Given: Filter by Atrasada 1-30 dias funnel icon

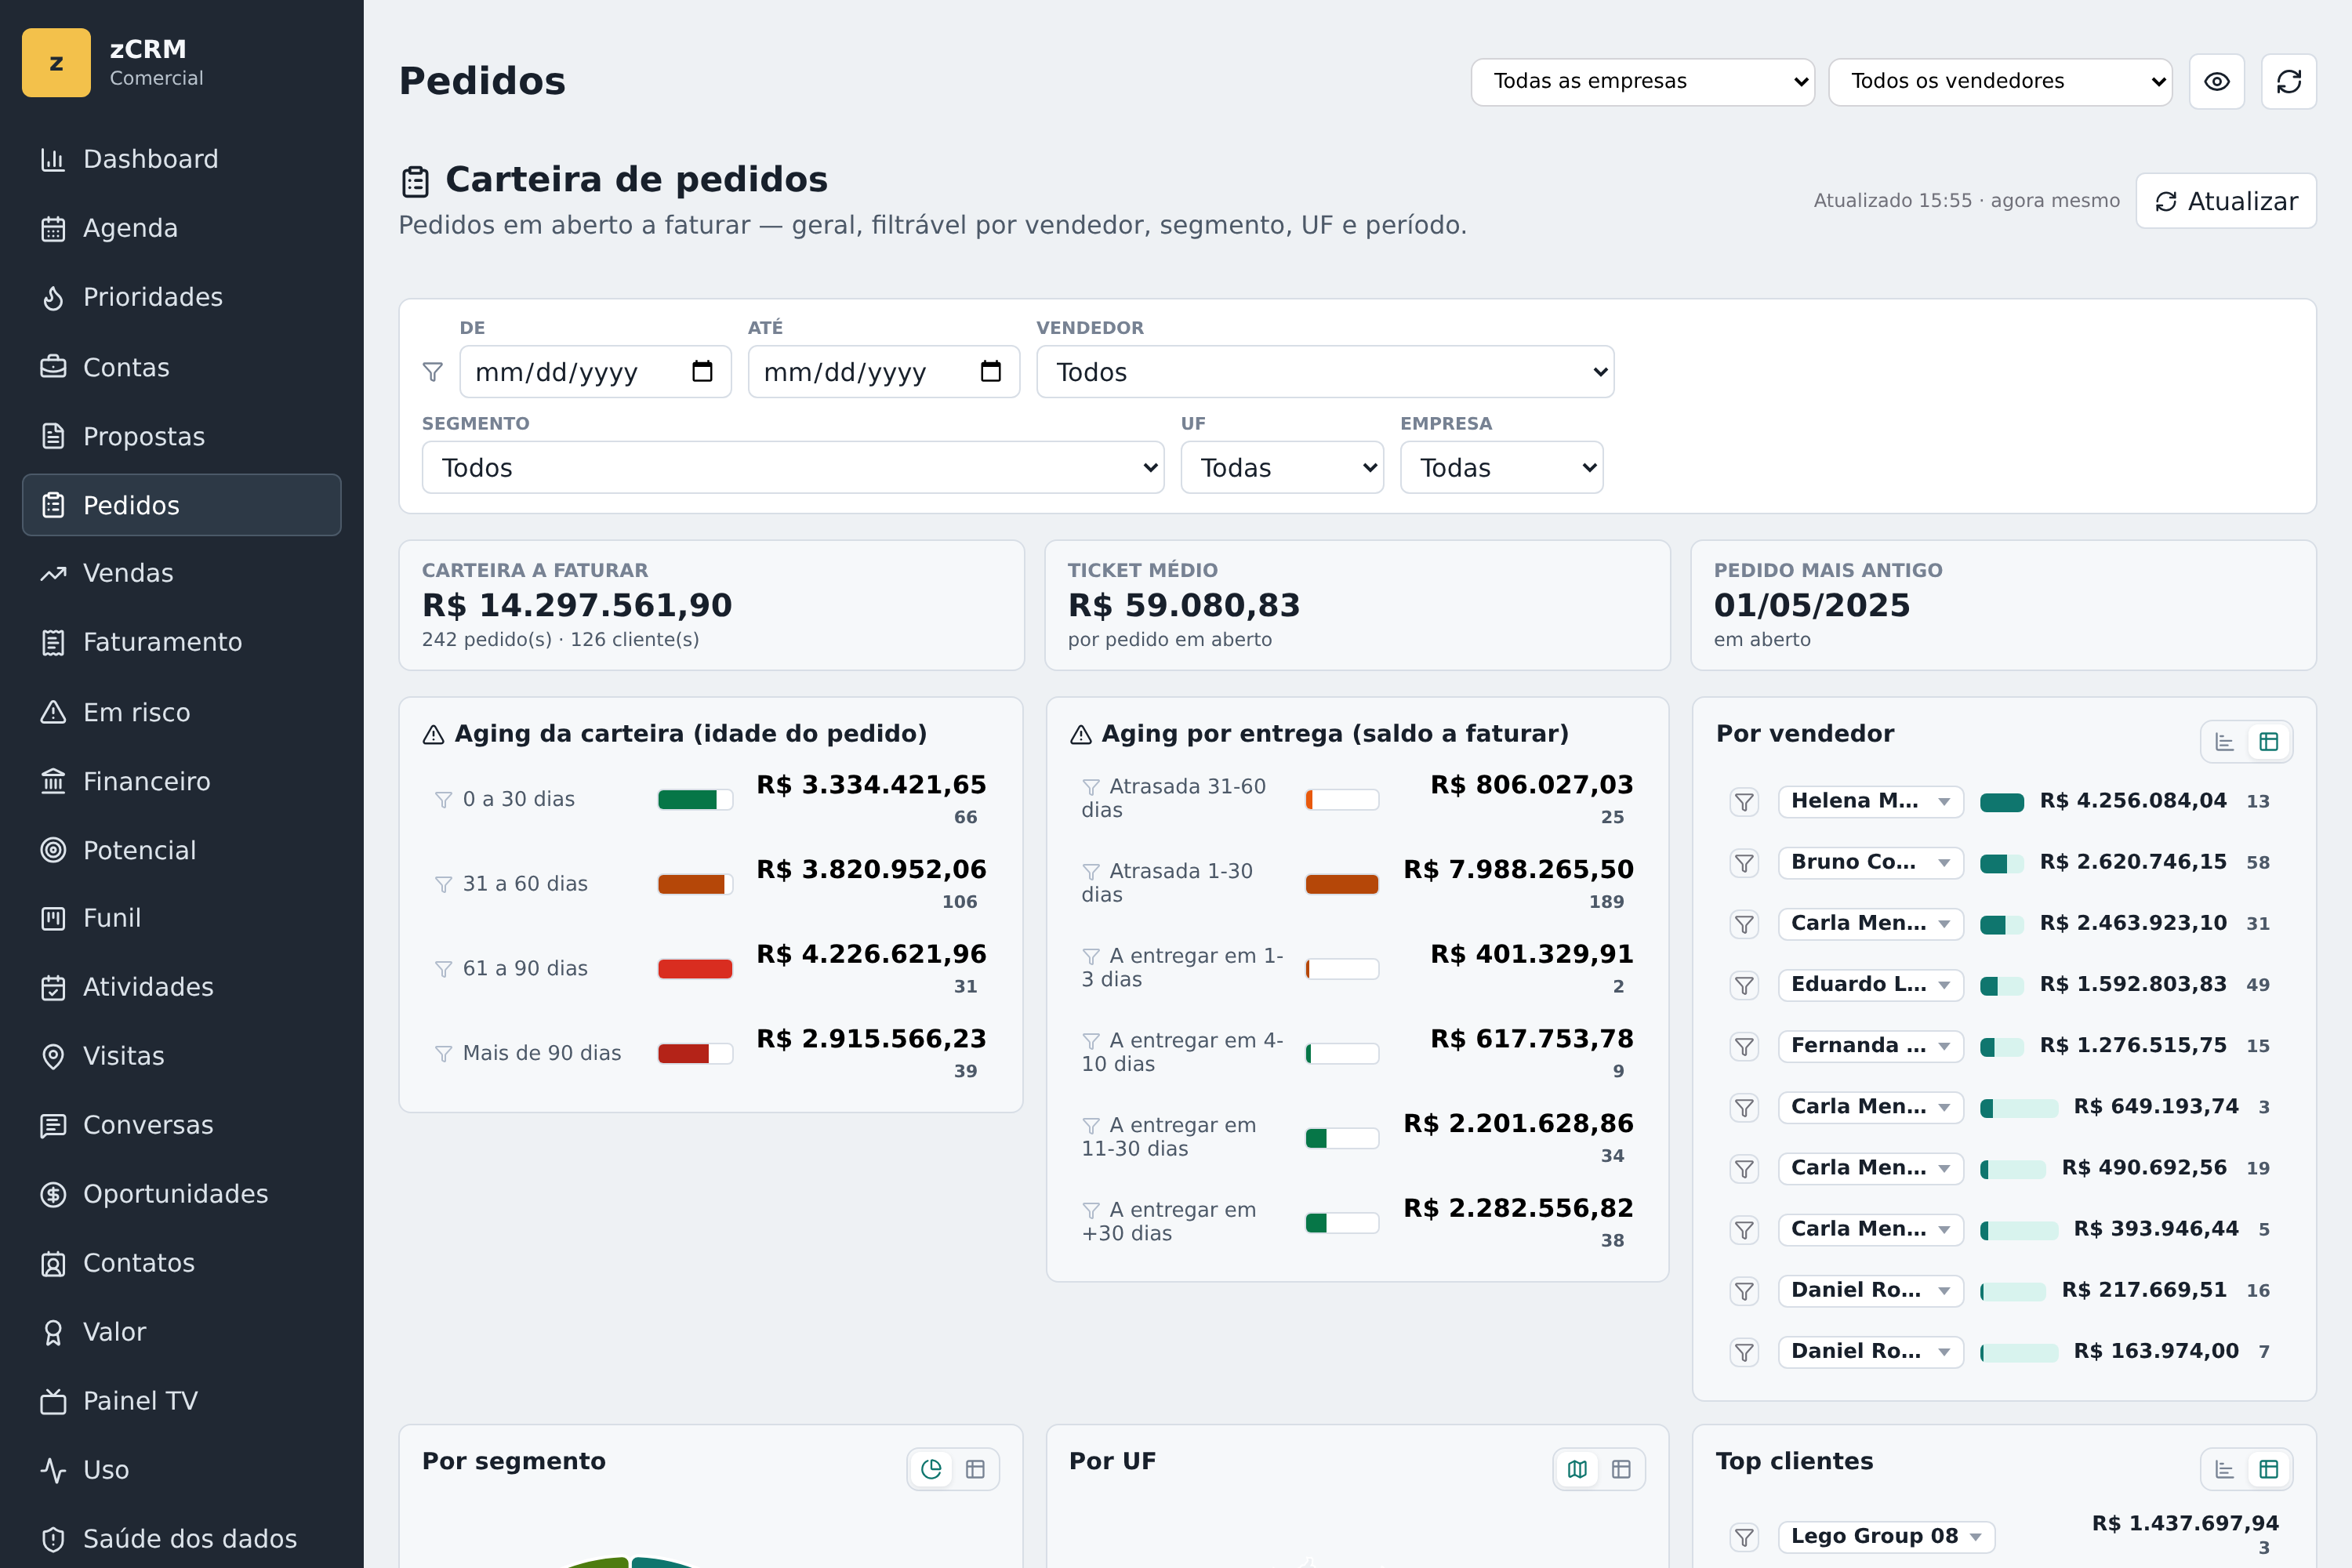Looking at the screenshot, I should pyautogui.click(x=1091, y=872).
